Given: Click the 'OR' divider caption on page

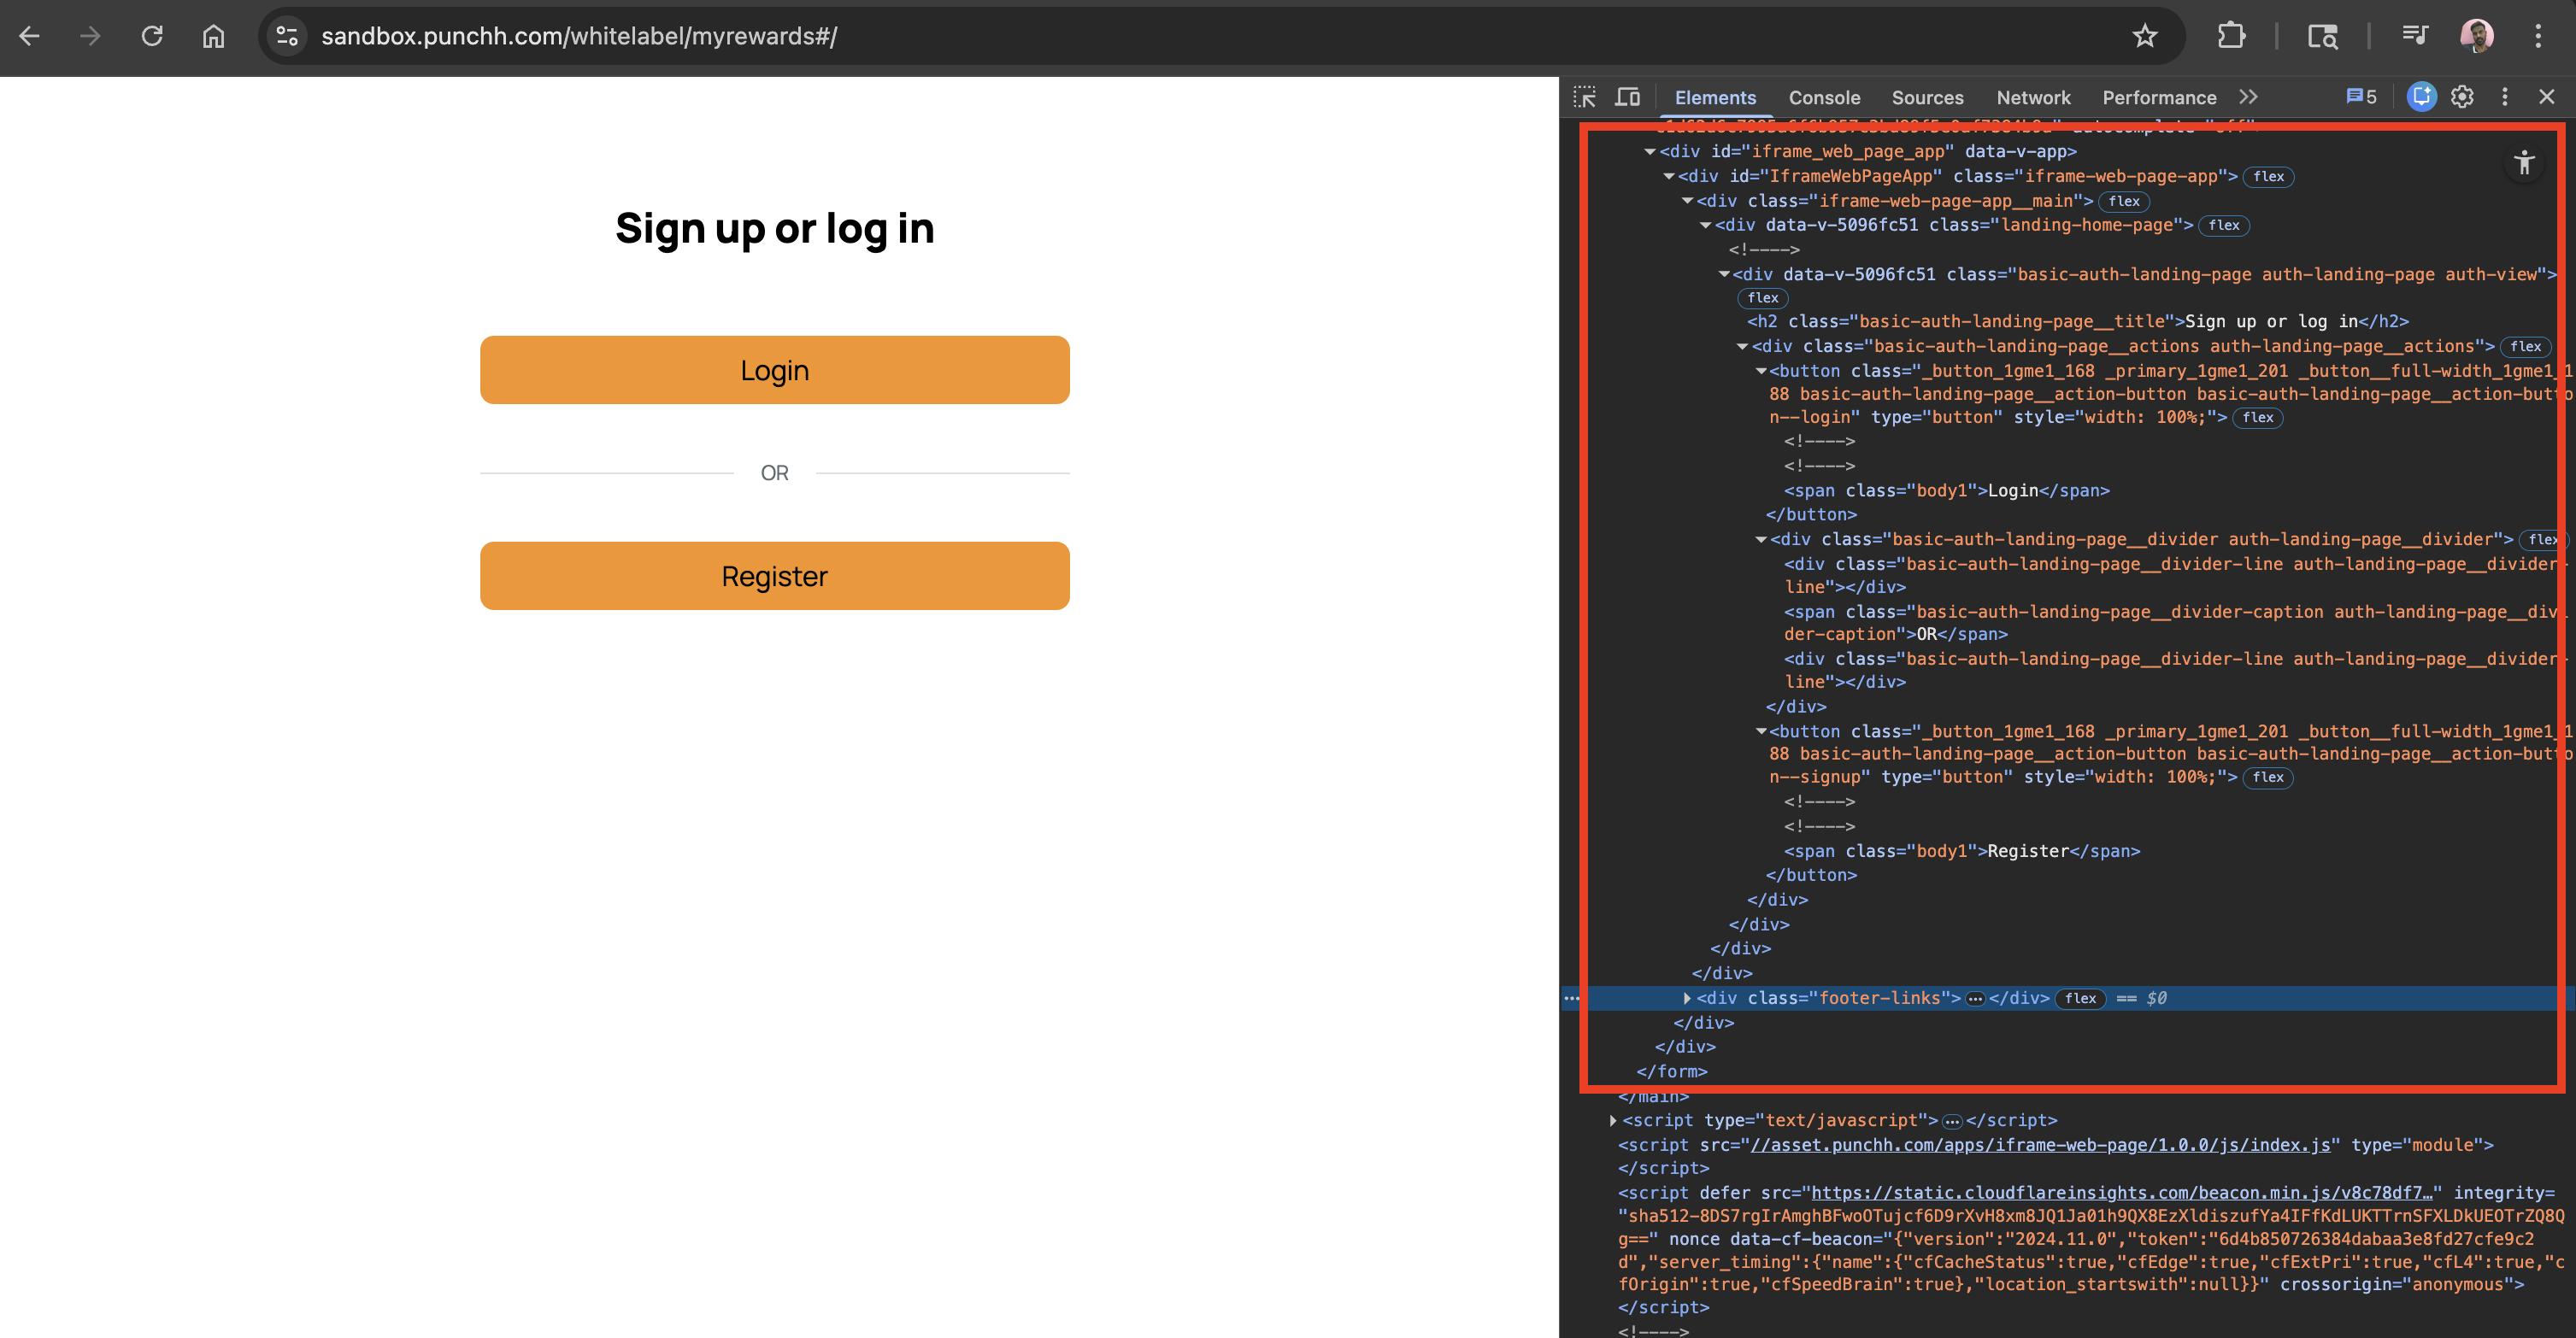Looking at the screenshot, I should (774, 473).
